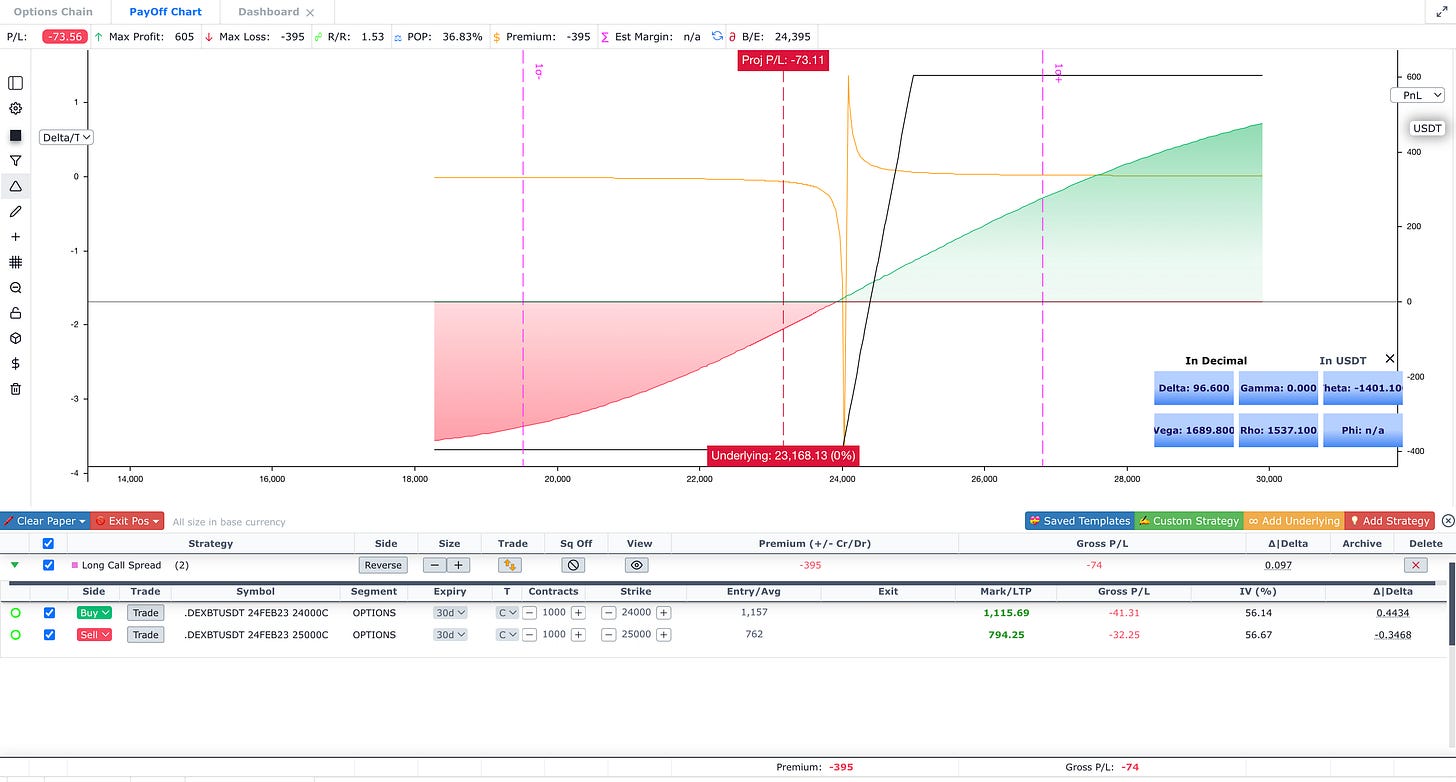Viewport: 1456px width, 782px height.
Task: Click Trade button for 25000C leg
Action: pos(146,635)
